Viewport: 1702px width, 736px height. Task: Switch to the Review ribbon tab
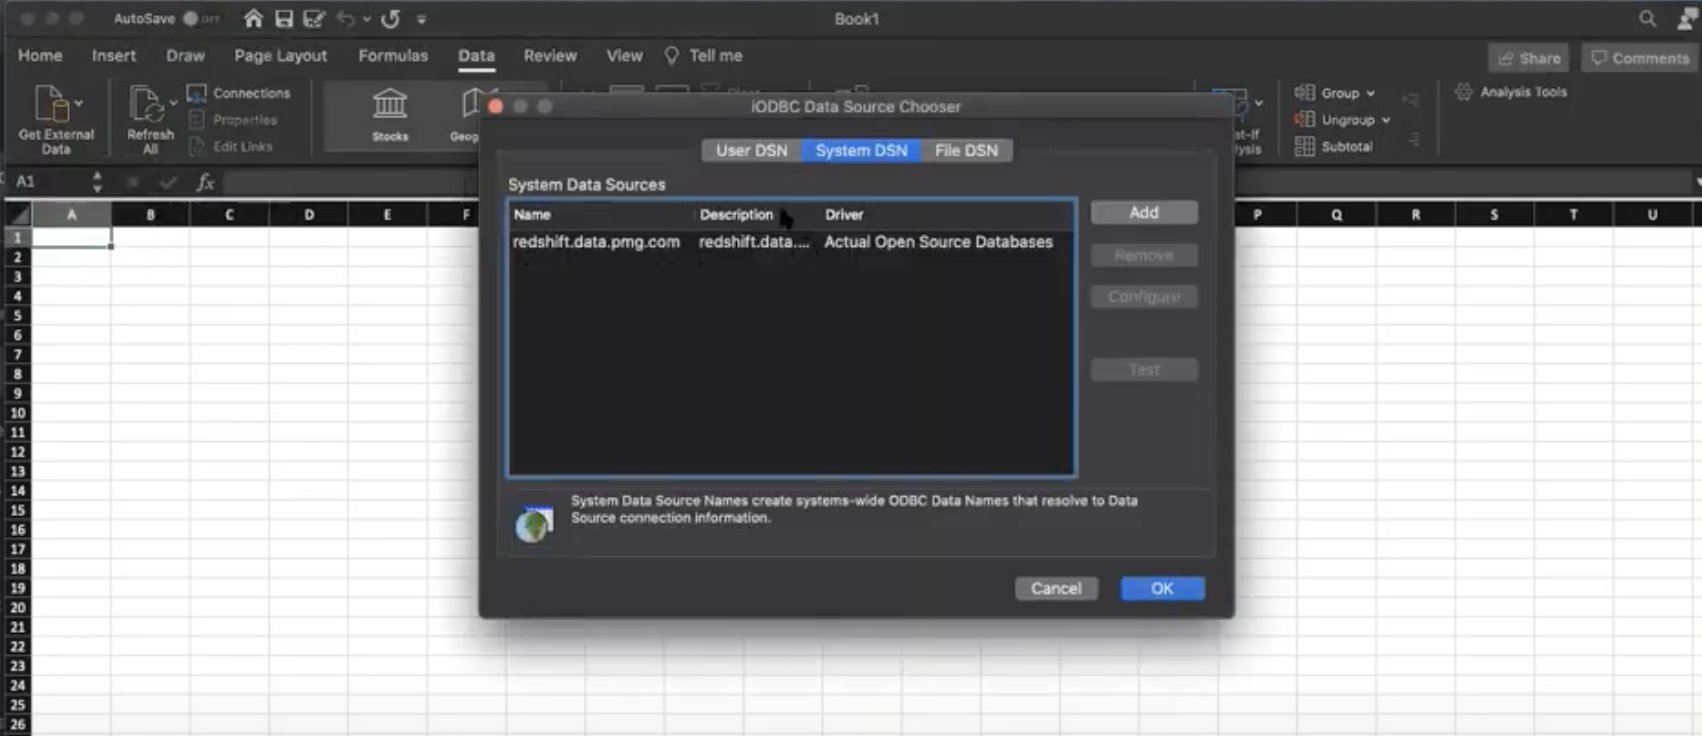(x=550, y=56)
